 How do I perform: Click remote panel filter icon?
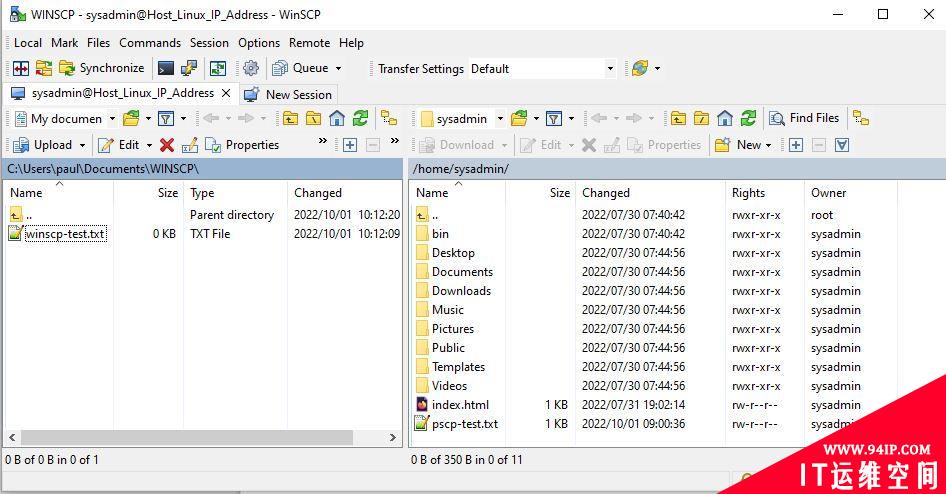[554, 118]
